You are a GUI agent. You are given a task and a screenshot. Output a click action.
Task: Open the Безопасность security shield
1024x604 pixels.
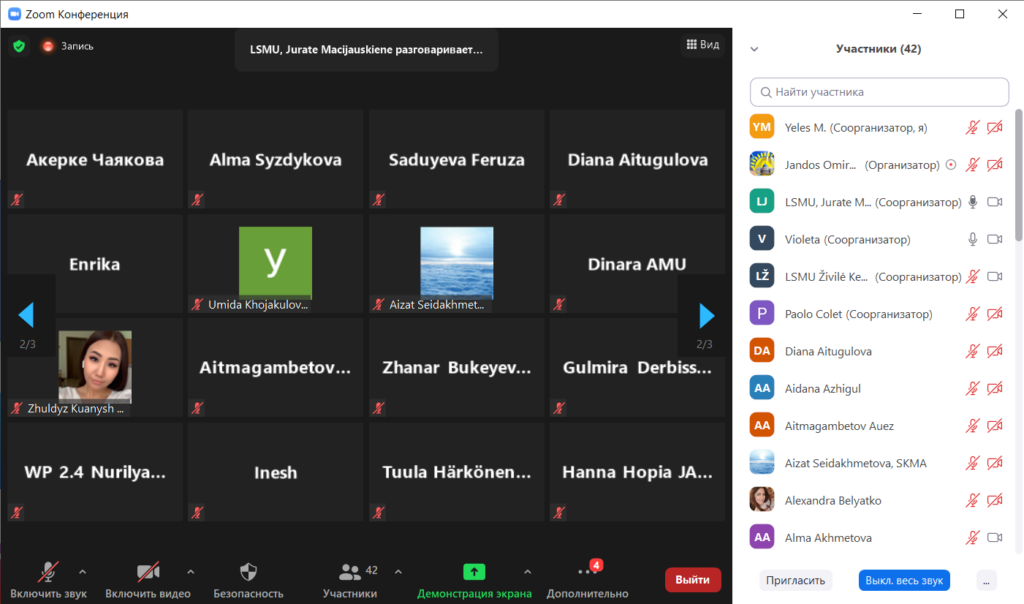tap(248, 573)
